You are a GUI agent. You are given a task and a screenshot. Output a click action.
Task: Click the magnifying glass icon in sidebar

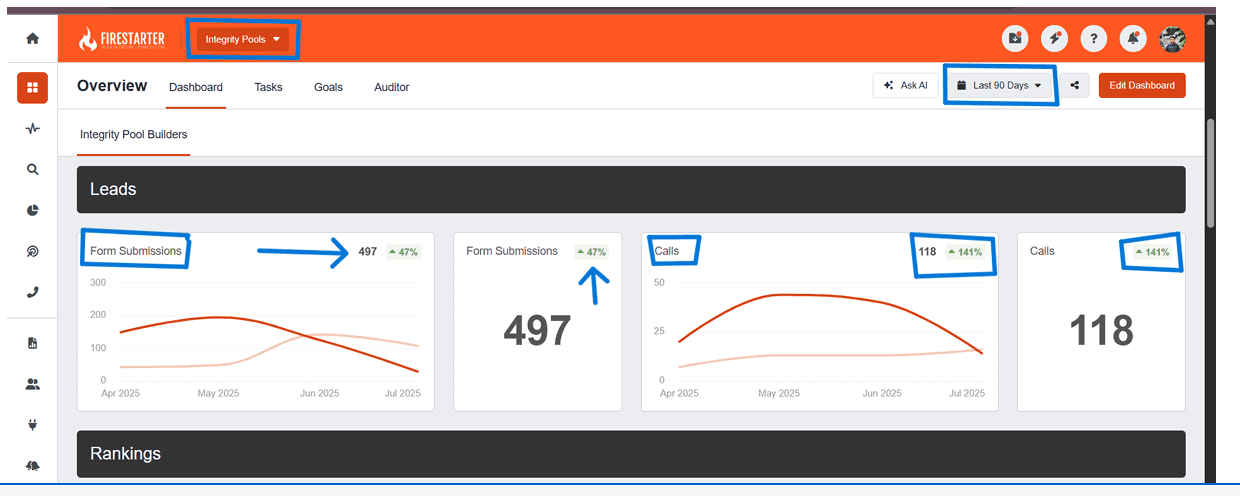(32, 170)
